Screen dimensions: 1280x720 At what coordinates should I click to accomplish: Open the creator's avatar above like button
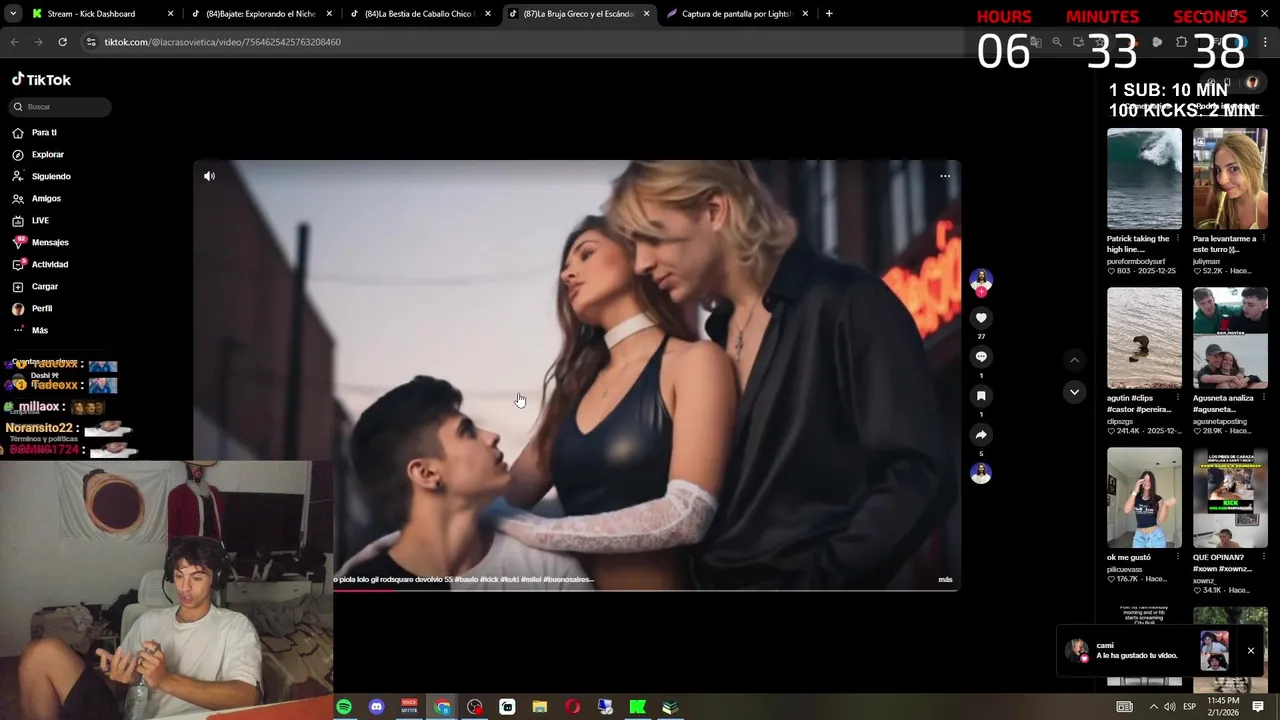click(x=981, y=280)
